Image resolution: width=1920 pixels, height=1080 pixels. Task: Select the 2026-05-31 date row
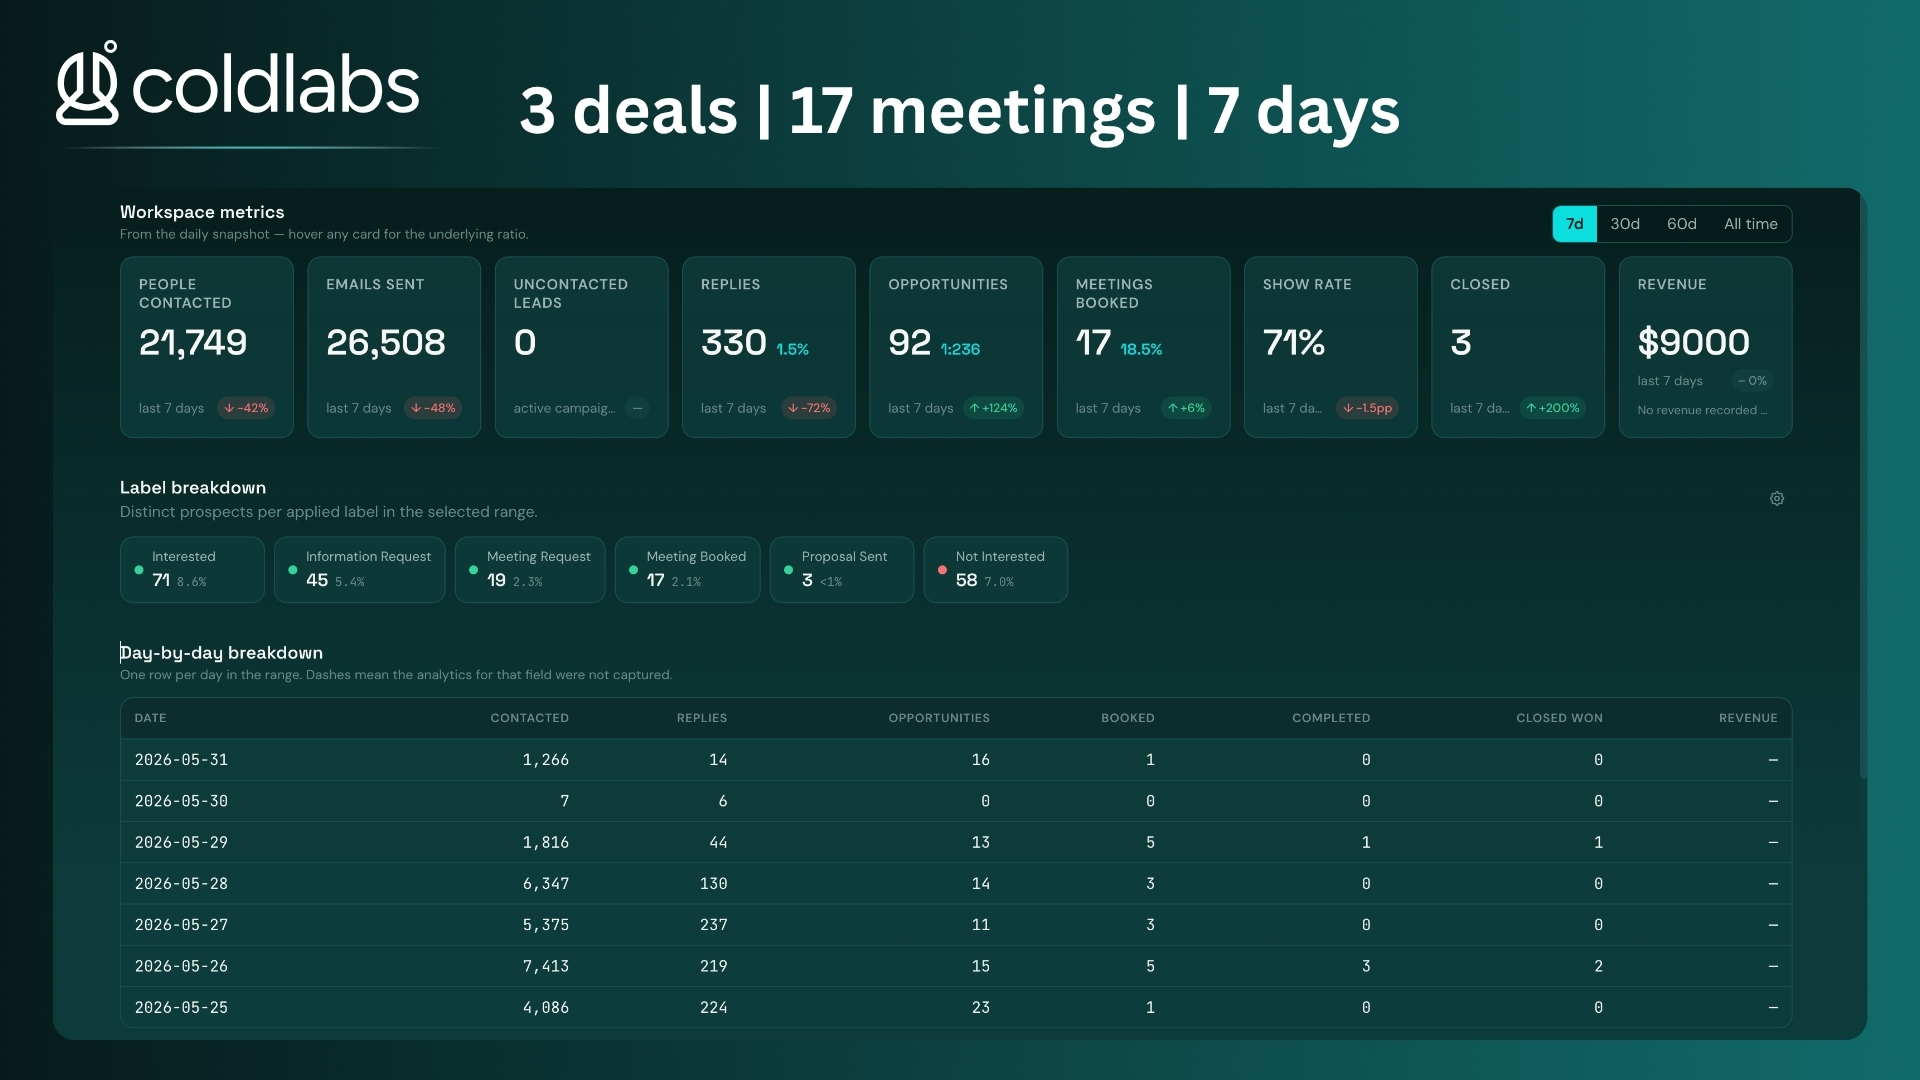[956, 760]
